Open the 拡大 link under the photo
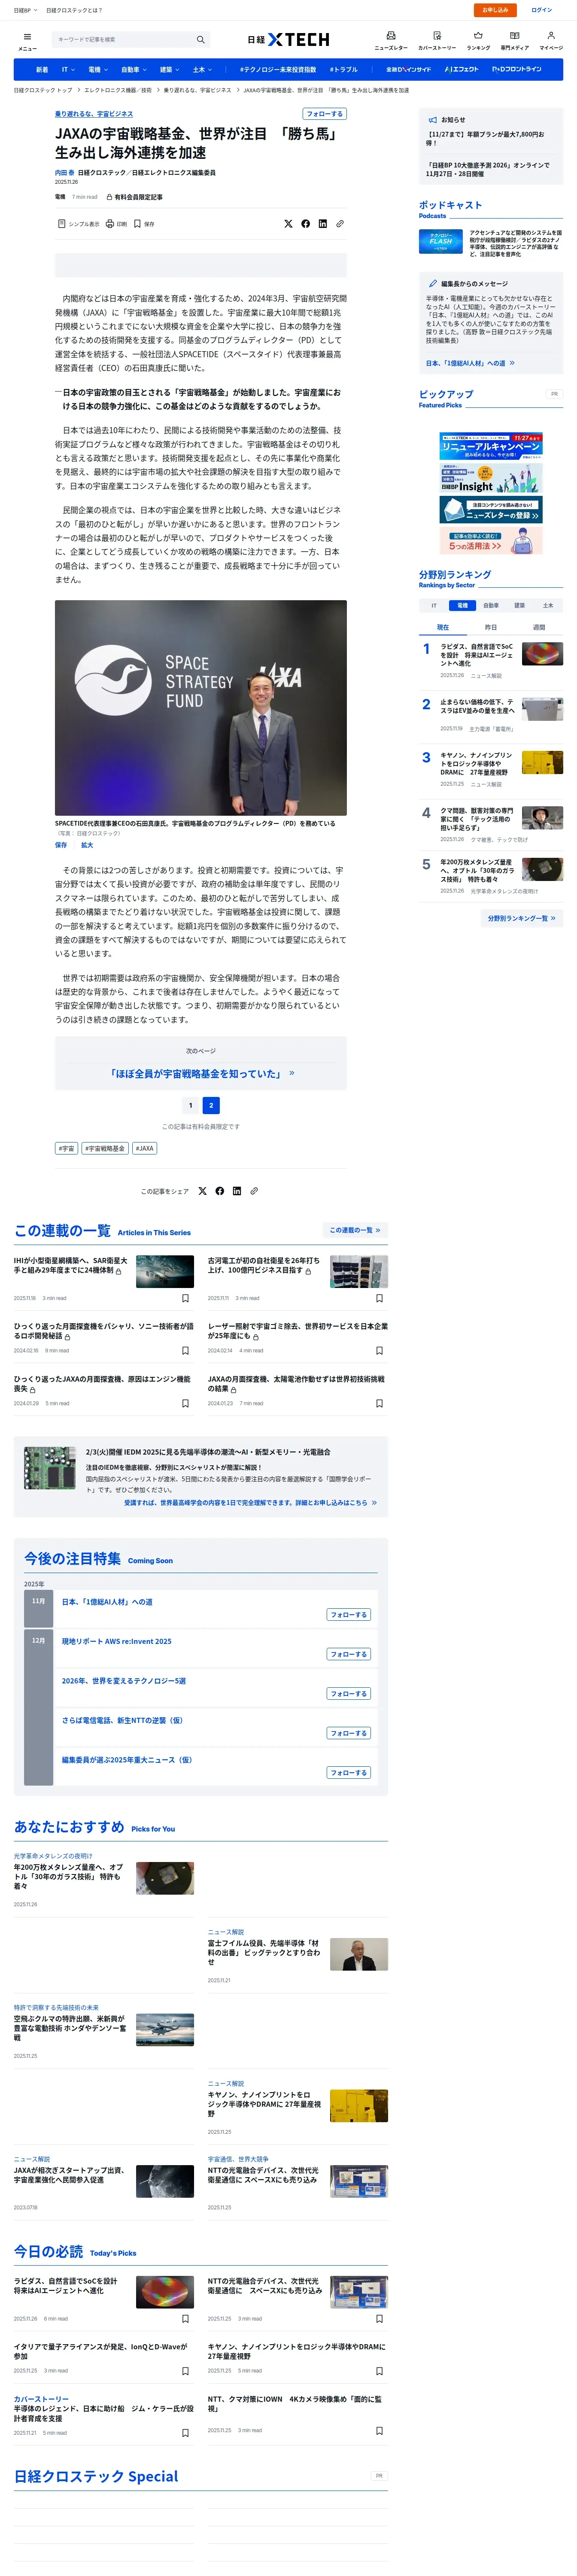Screen dimensions: 577x2576 point(87,845)
